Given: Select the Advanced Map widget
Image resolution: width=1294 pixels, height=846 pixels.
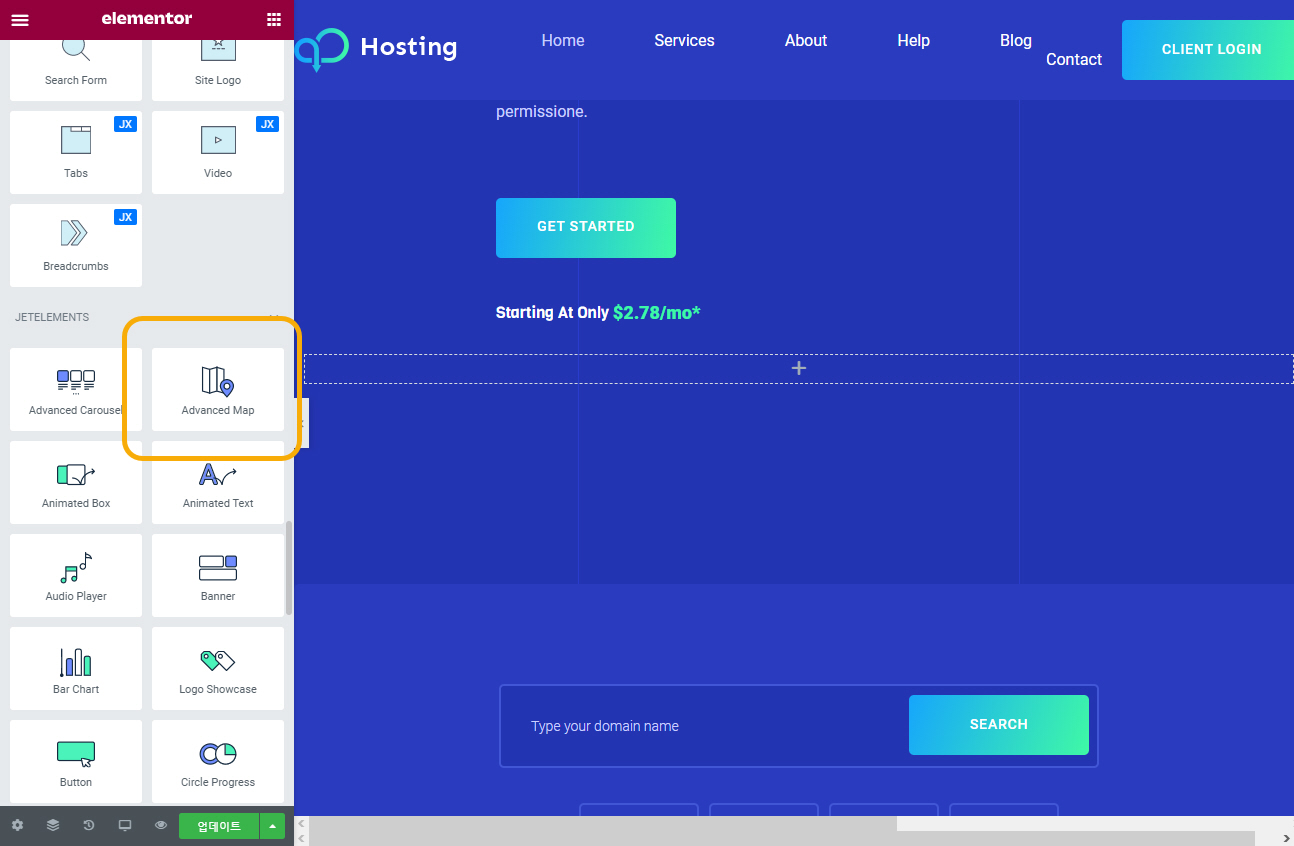Looking at the screenshot, I should click(x=217, y=389).
